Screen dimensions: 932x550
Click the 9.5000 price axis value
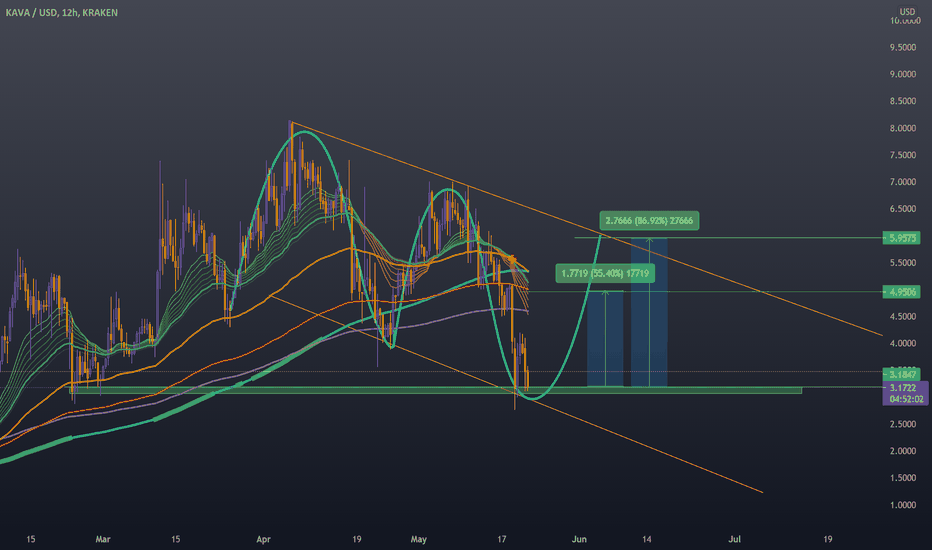coord(902,48)
